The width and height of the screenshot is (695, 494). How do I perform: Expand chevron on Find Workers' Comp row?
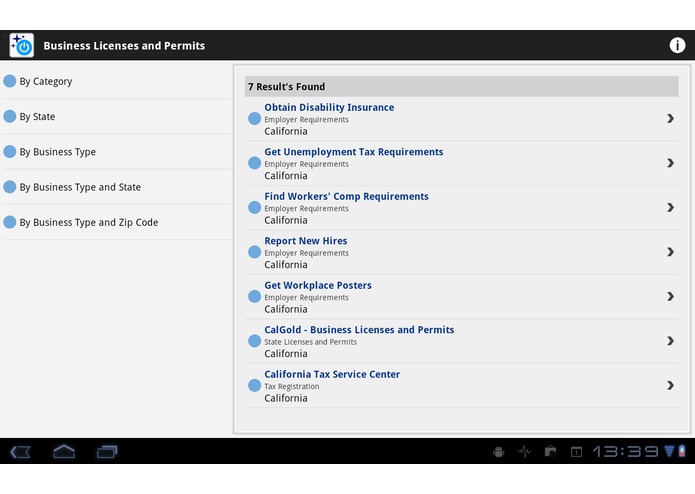[670, 207]
